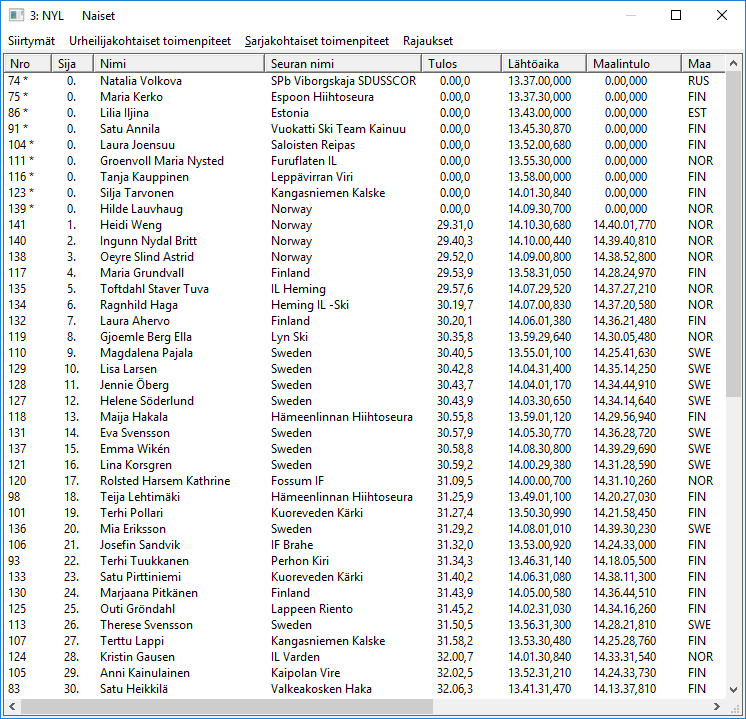Sort by the Tulos column header

pos(461,63)
